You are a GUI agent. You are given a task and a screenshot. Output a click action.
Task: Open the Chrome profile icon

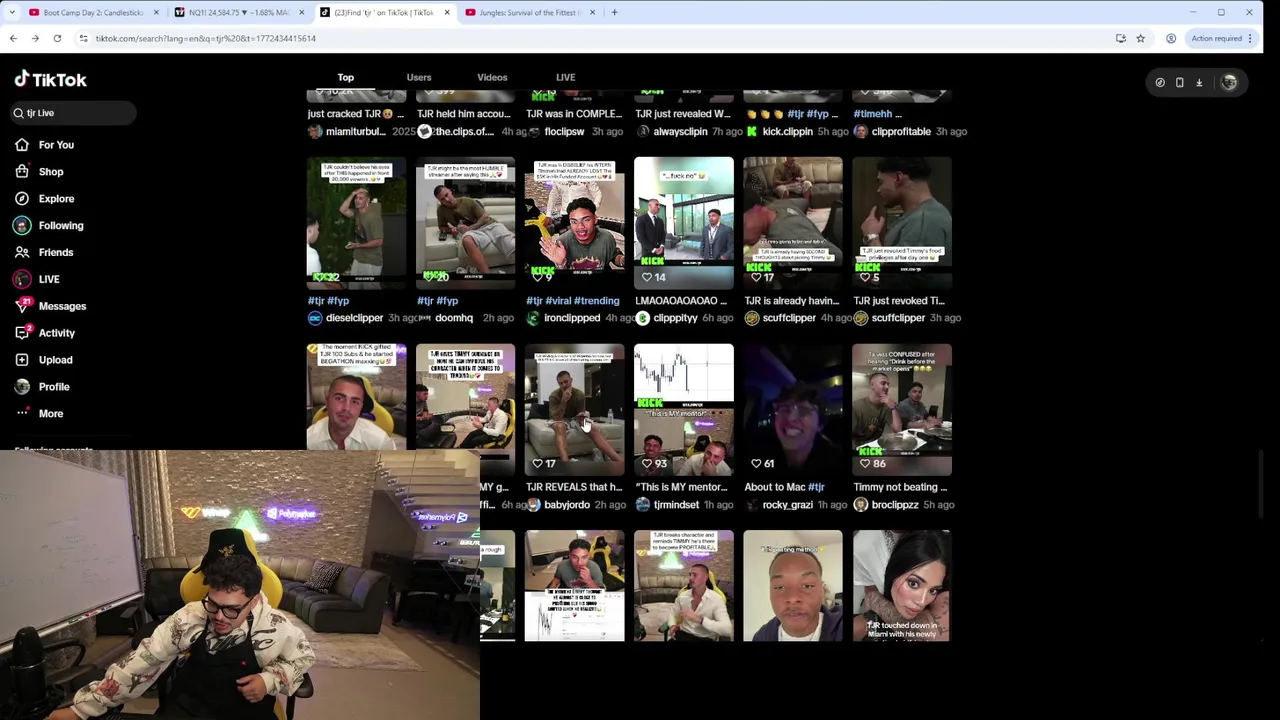(x=1171, y=38)
